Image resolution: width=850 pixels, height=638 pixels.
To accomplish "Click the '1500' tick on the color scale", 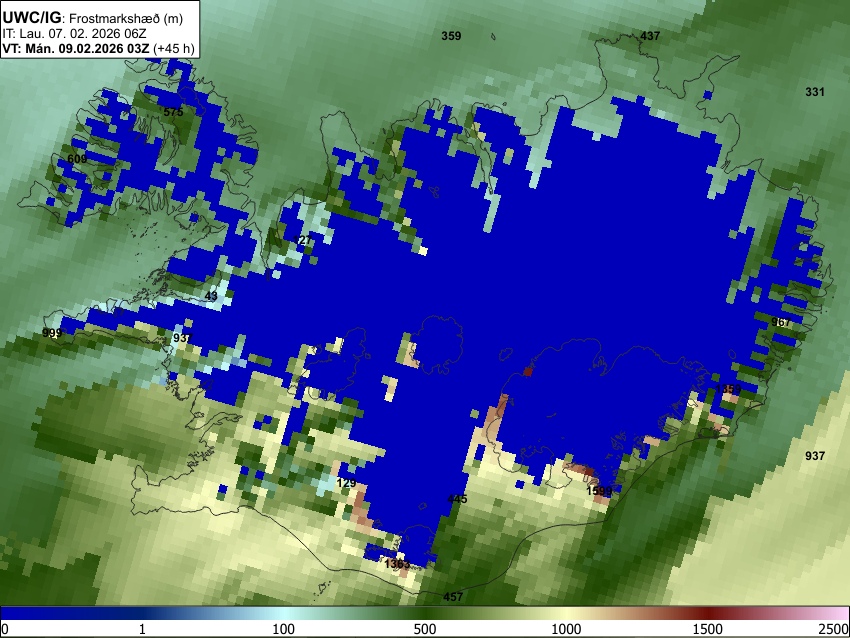I will tap(707, 629).
